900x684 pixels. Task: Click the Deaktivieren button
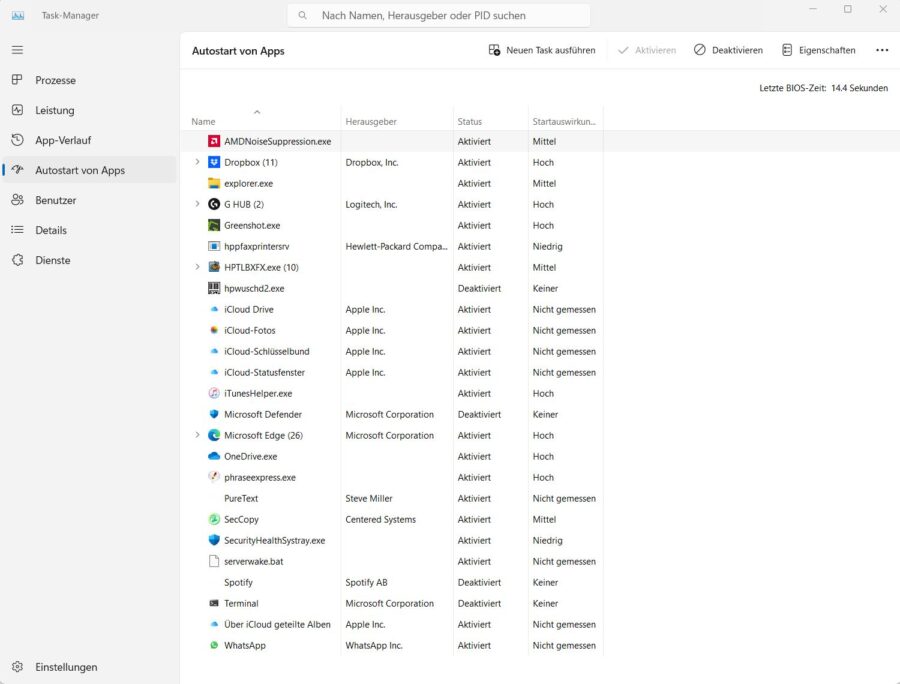(728, 50)
